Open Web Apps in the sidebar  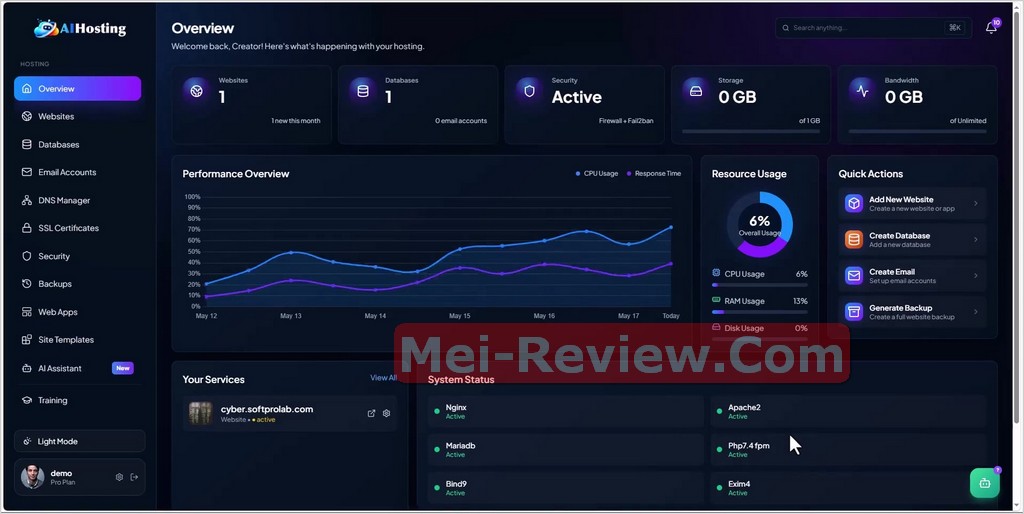(x=78, y=312)
